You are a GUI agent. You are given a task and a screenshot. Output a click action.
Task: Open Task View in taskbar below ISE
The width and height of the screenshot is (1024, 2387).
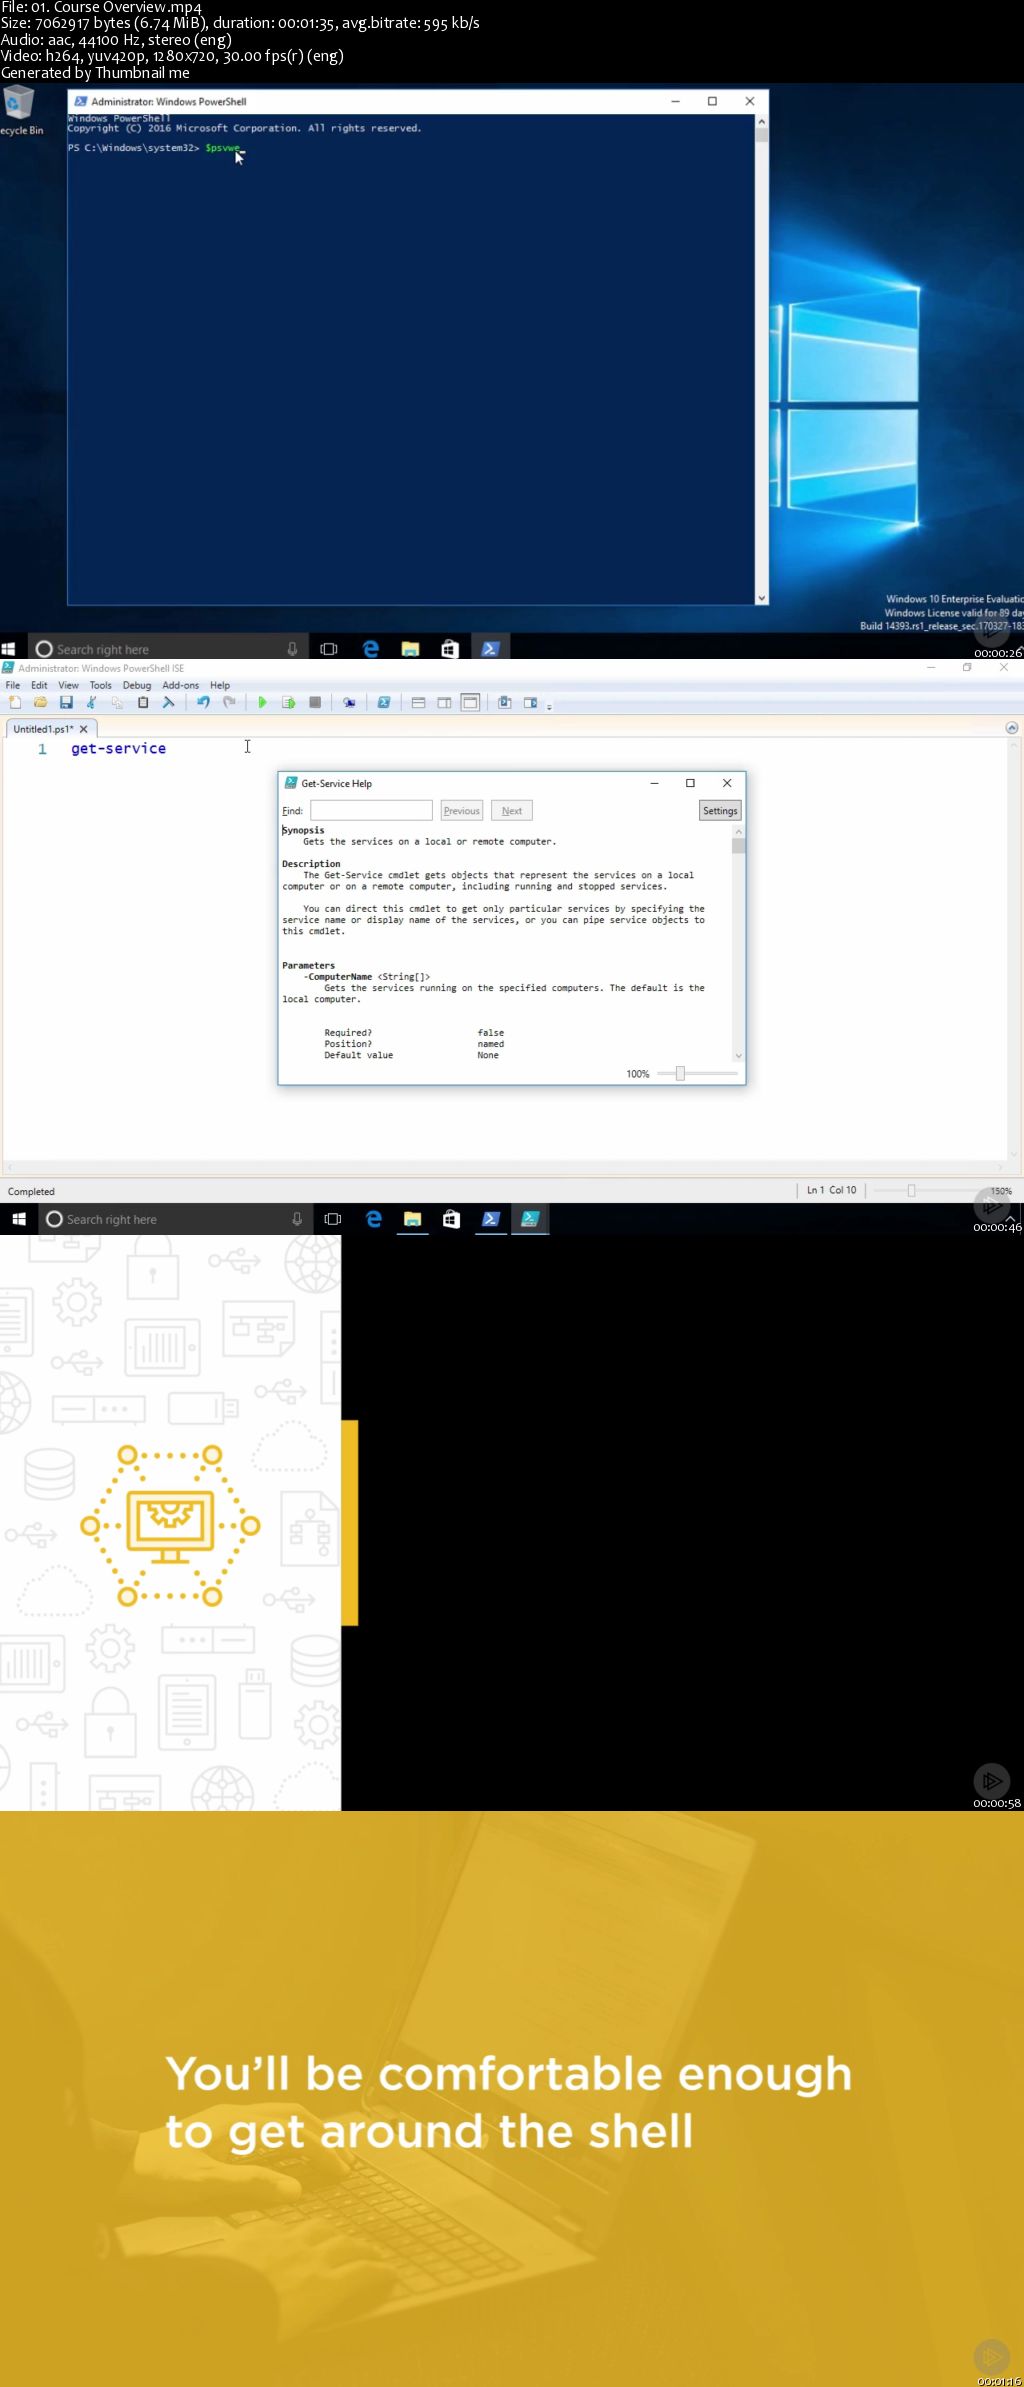click(333, 1219)
